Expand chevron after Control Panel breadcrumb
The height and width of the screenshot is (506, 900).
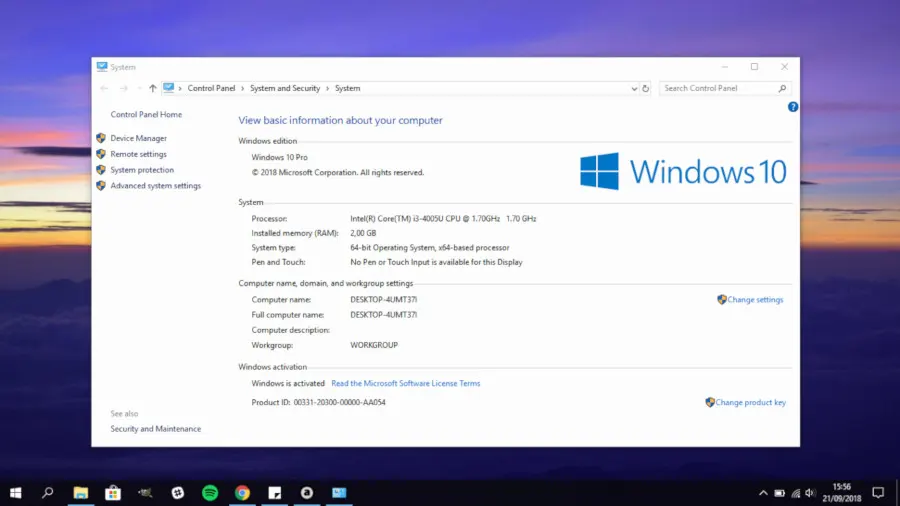coord(242,88)
